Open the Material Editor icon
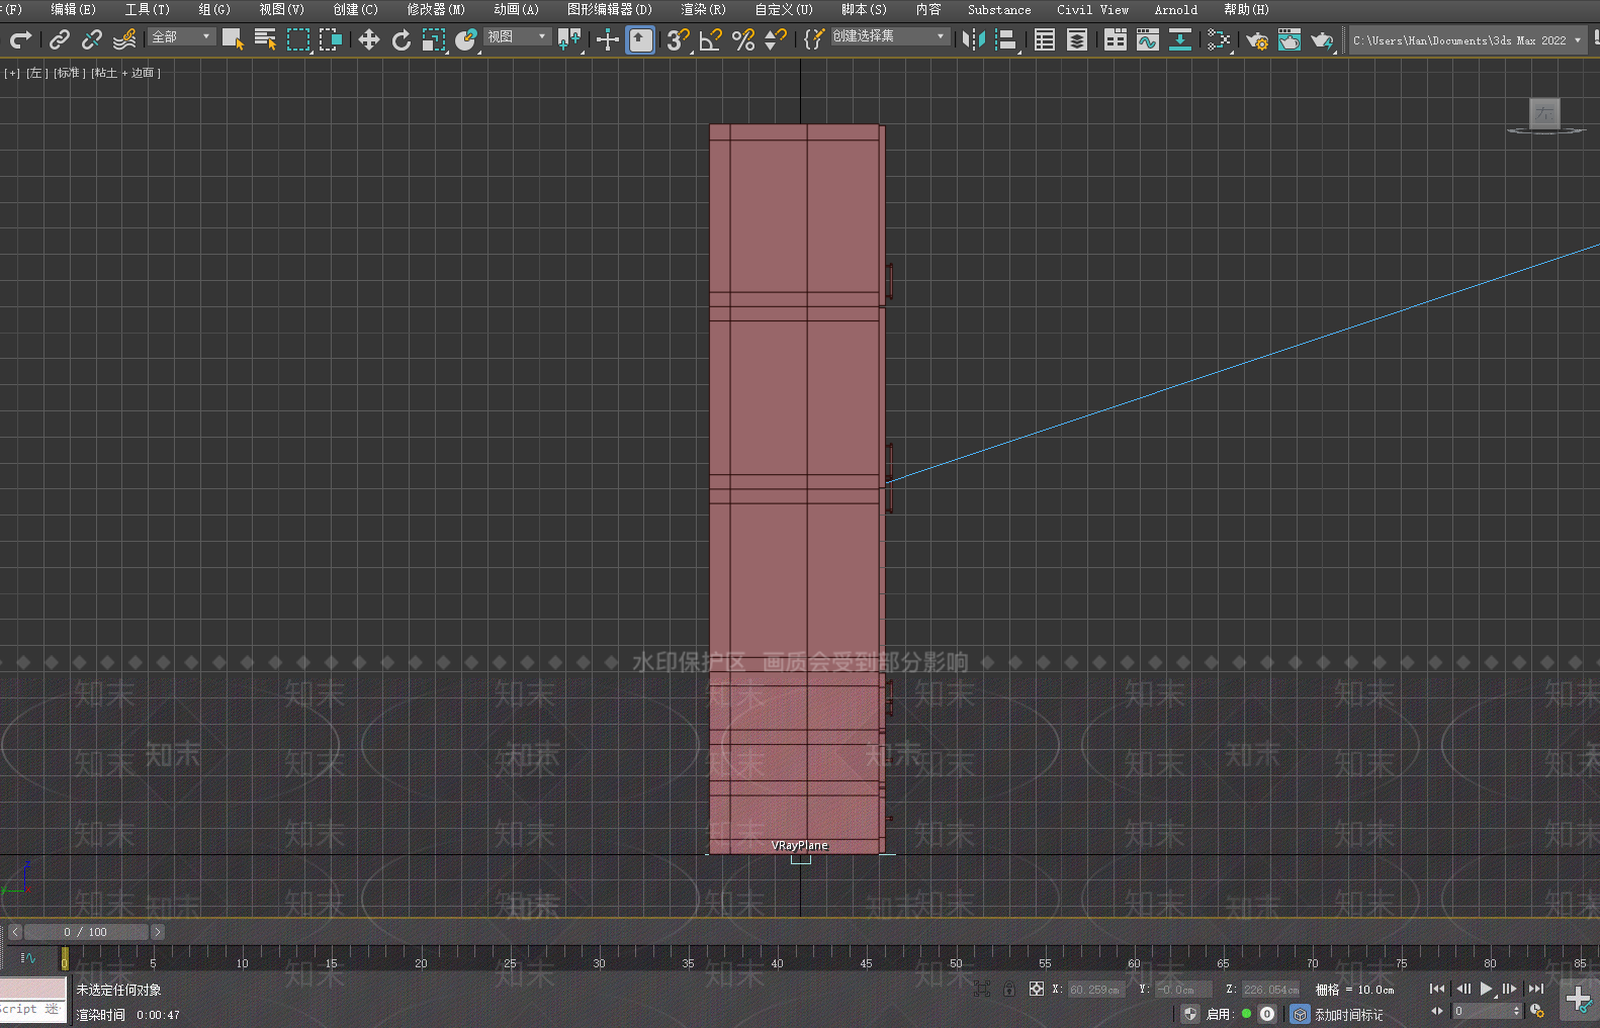 point(1219,40)
